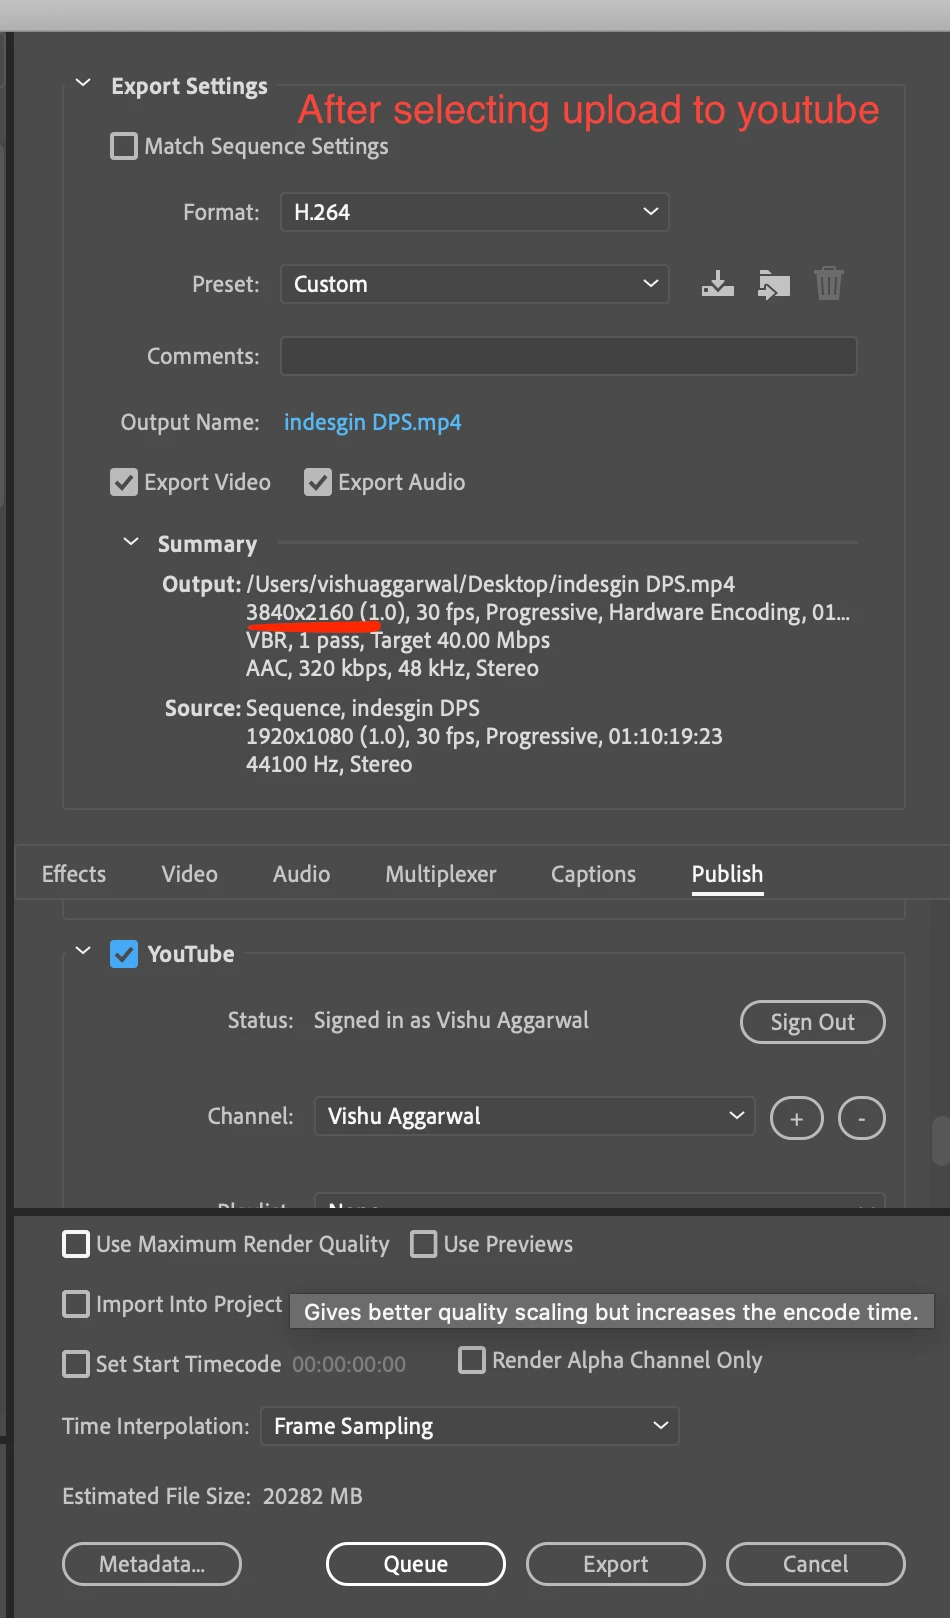This screenshot has width=950, height=1618.
Task: Click the Save Preset icon
Action: (x=717, y=284)
